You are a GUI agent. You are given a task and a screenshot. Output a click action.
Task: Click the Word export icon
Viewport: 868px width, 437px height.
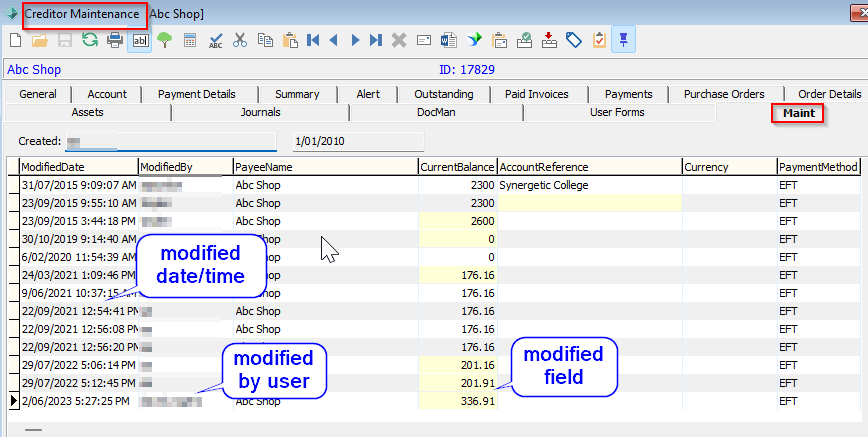click(x=448, y=41)
